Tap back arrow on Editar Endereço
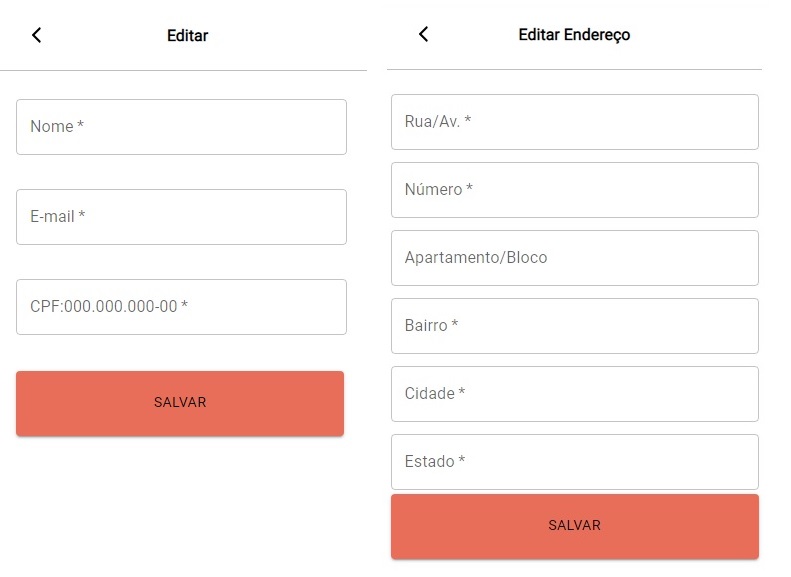Screen dimensions: 791x577 [423, 34]
